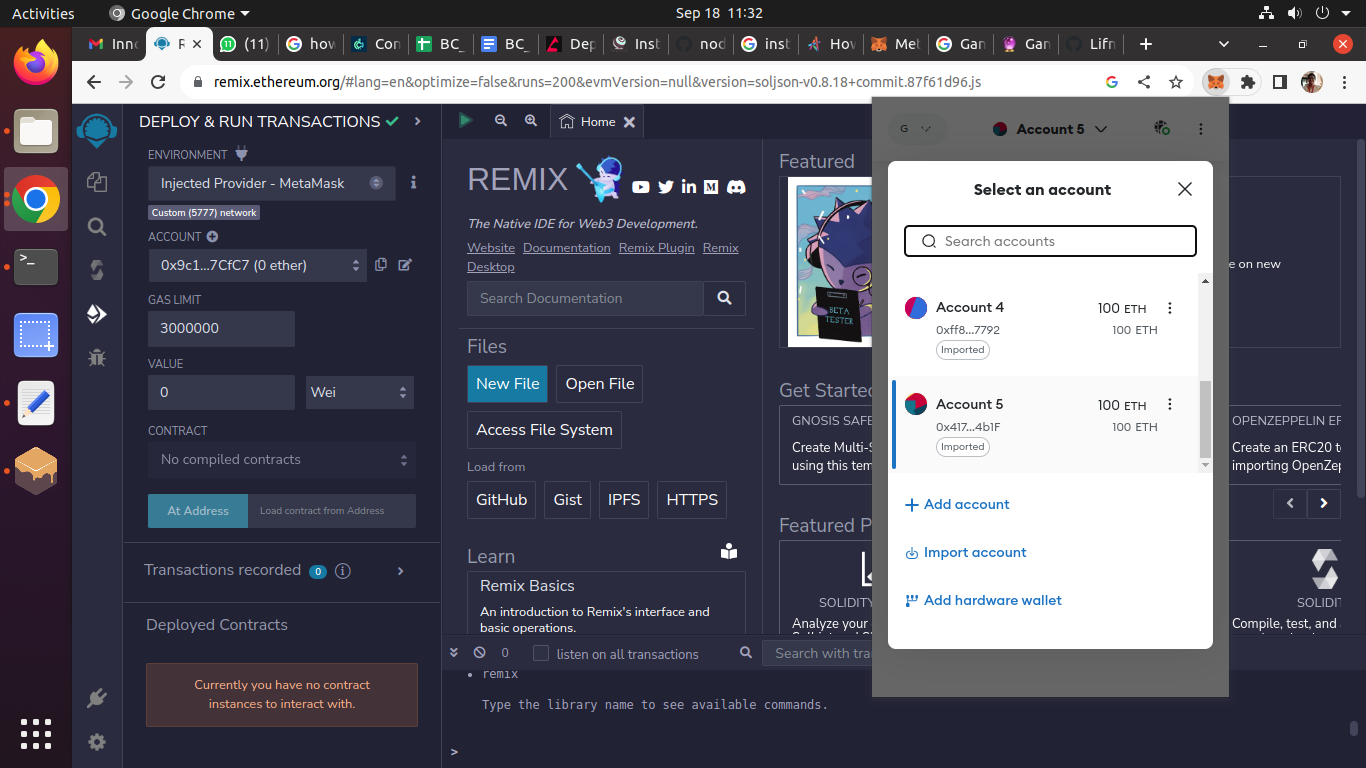The width and height of the screenshot is (1366, 768).
Task: Click the MetaMask fox extension icon
Action: click(x=1216, y=82)
